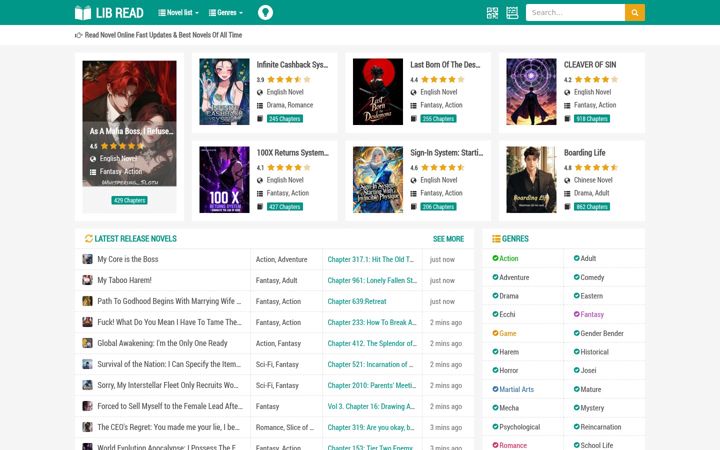Open My Taboo Harem! novel title
Viewport: 720px width, 450px height.
[124, 280]
